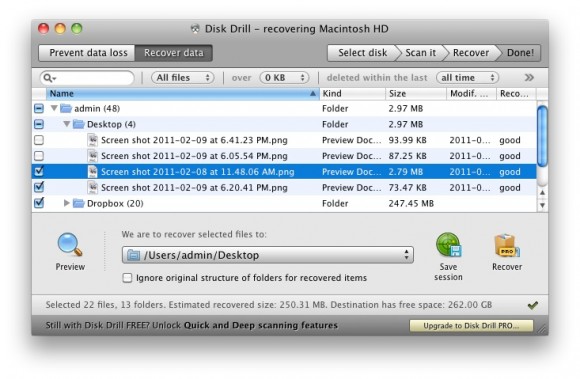Select row Screen shot 2011-02-09 at 6.05.54 PM.png

click(284, 156)
